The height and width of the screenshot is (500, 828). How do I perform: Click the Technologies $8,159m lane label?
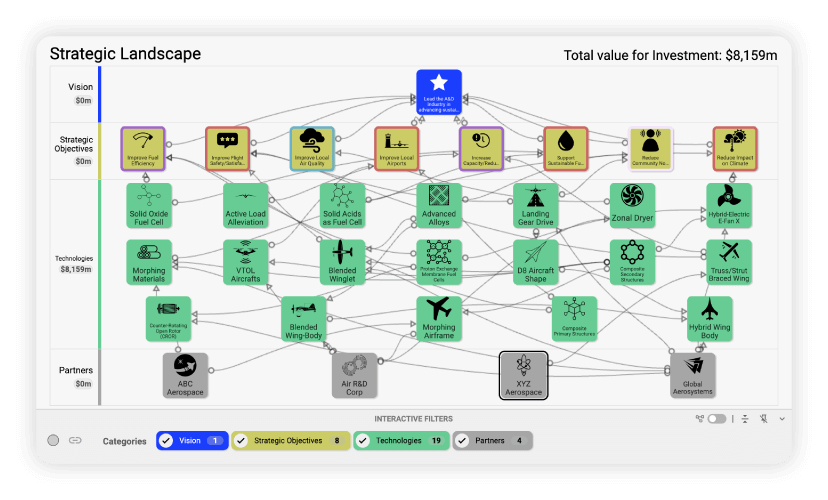(74, 263)
